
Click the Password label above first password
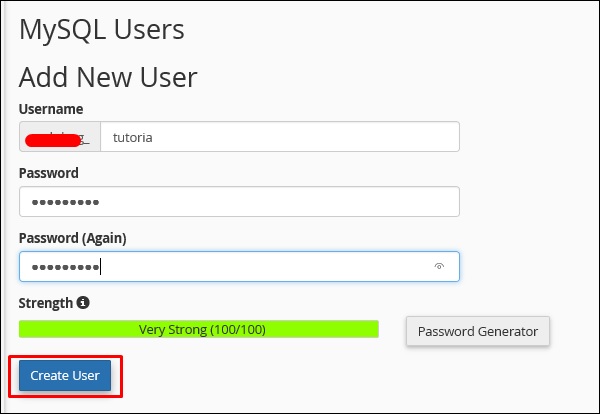point(49,173)
